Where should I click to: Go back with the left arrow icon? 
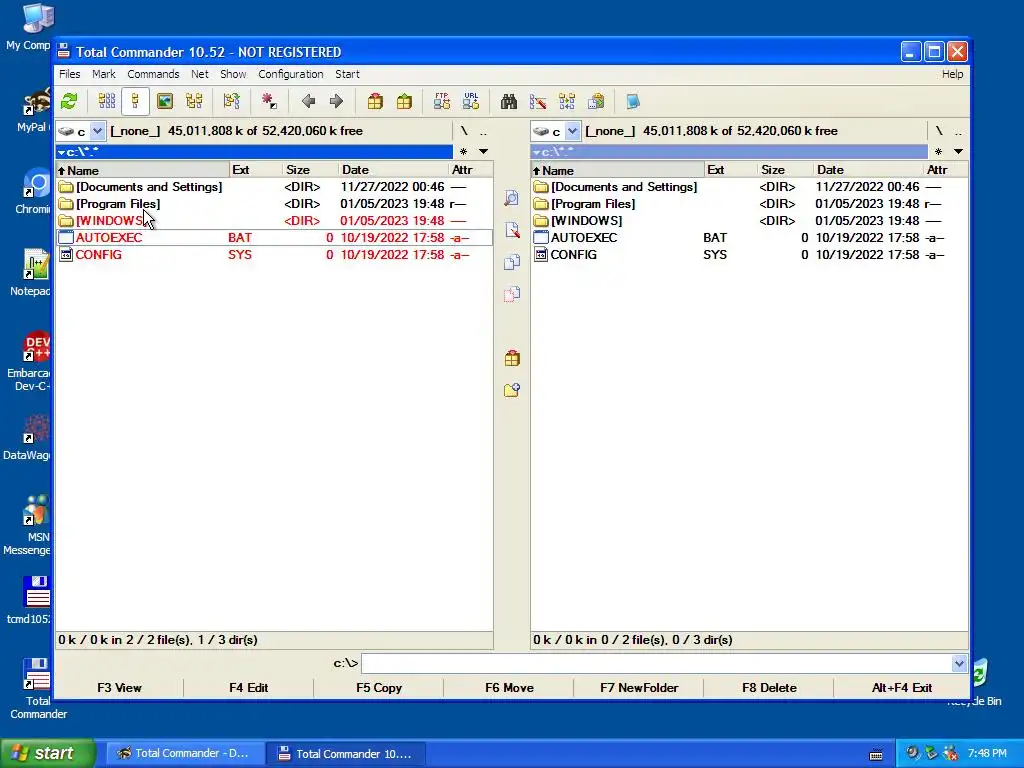(x=308, y=101)
